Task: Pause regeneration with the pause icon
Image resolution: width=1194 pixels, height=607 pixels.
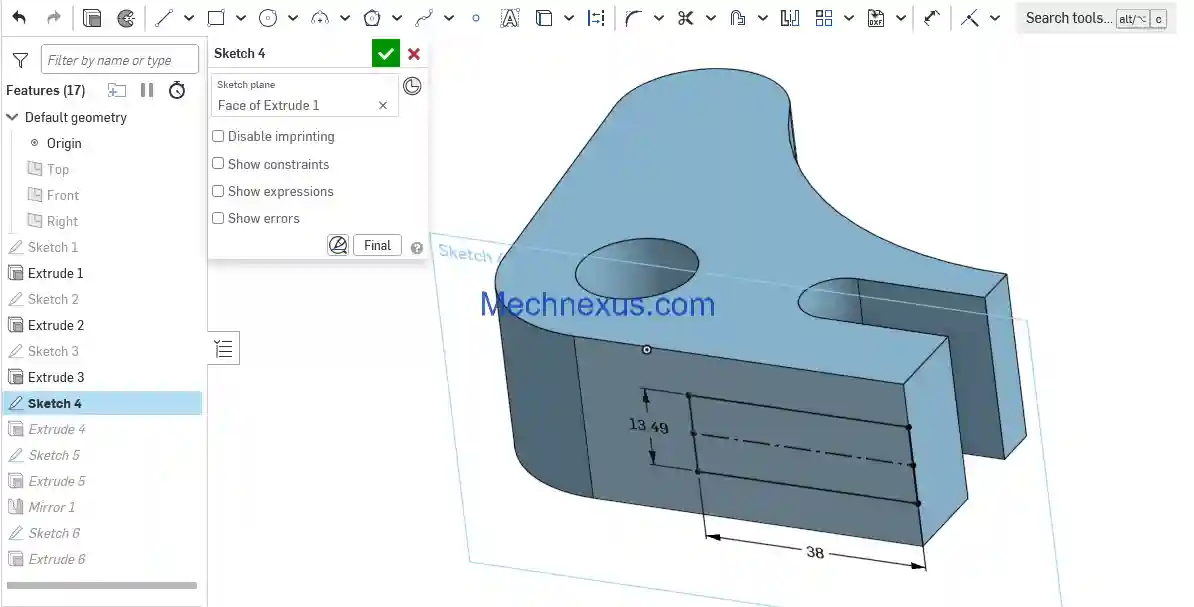Action: click(147, 90)
